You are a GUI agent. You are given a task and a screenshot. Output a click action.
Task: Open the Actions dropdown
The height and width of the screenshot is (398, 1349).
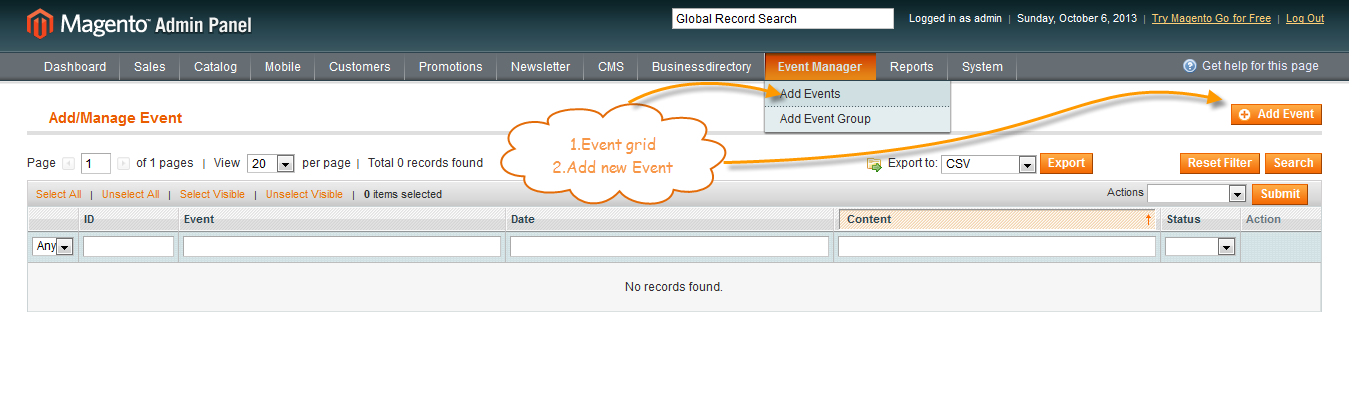tap(1197, 194)
